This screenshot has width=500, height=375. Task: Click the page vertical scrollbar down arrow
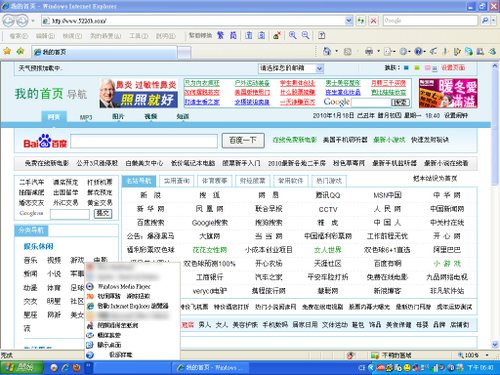click(495, 345)
